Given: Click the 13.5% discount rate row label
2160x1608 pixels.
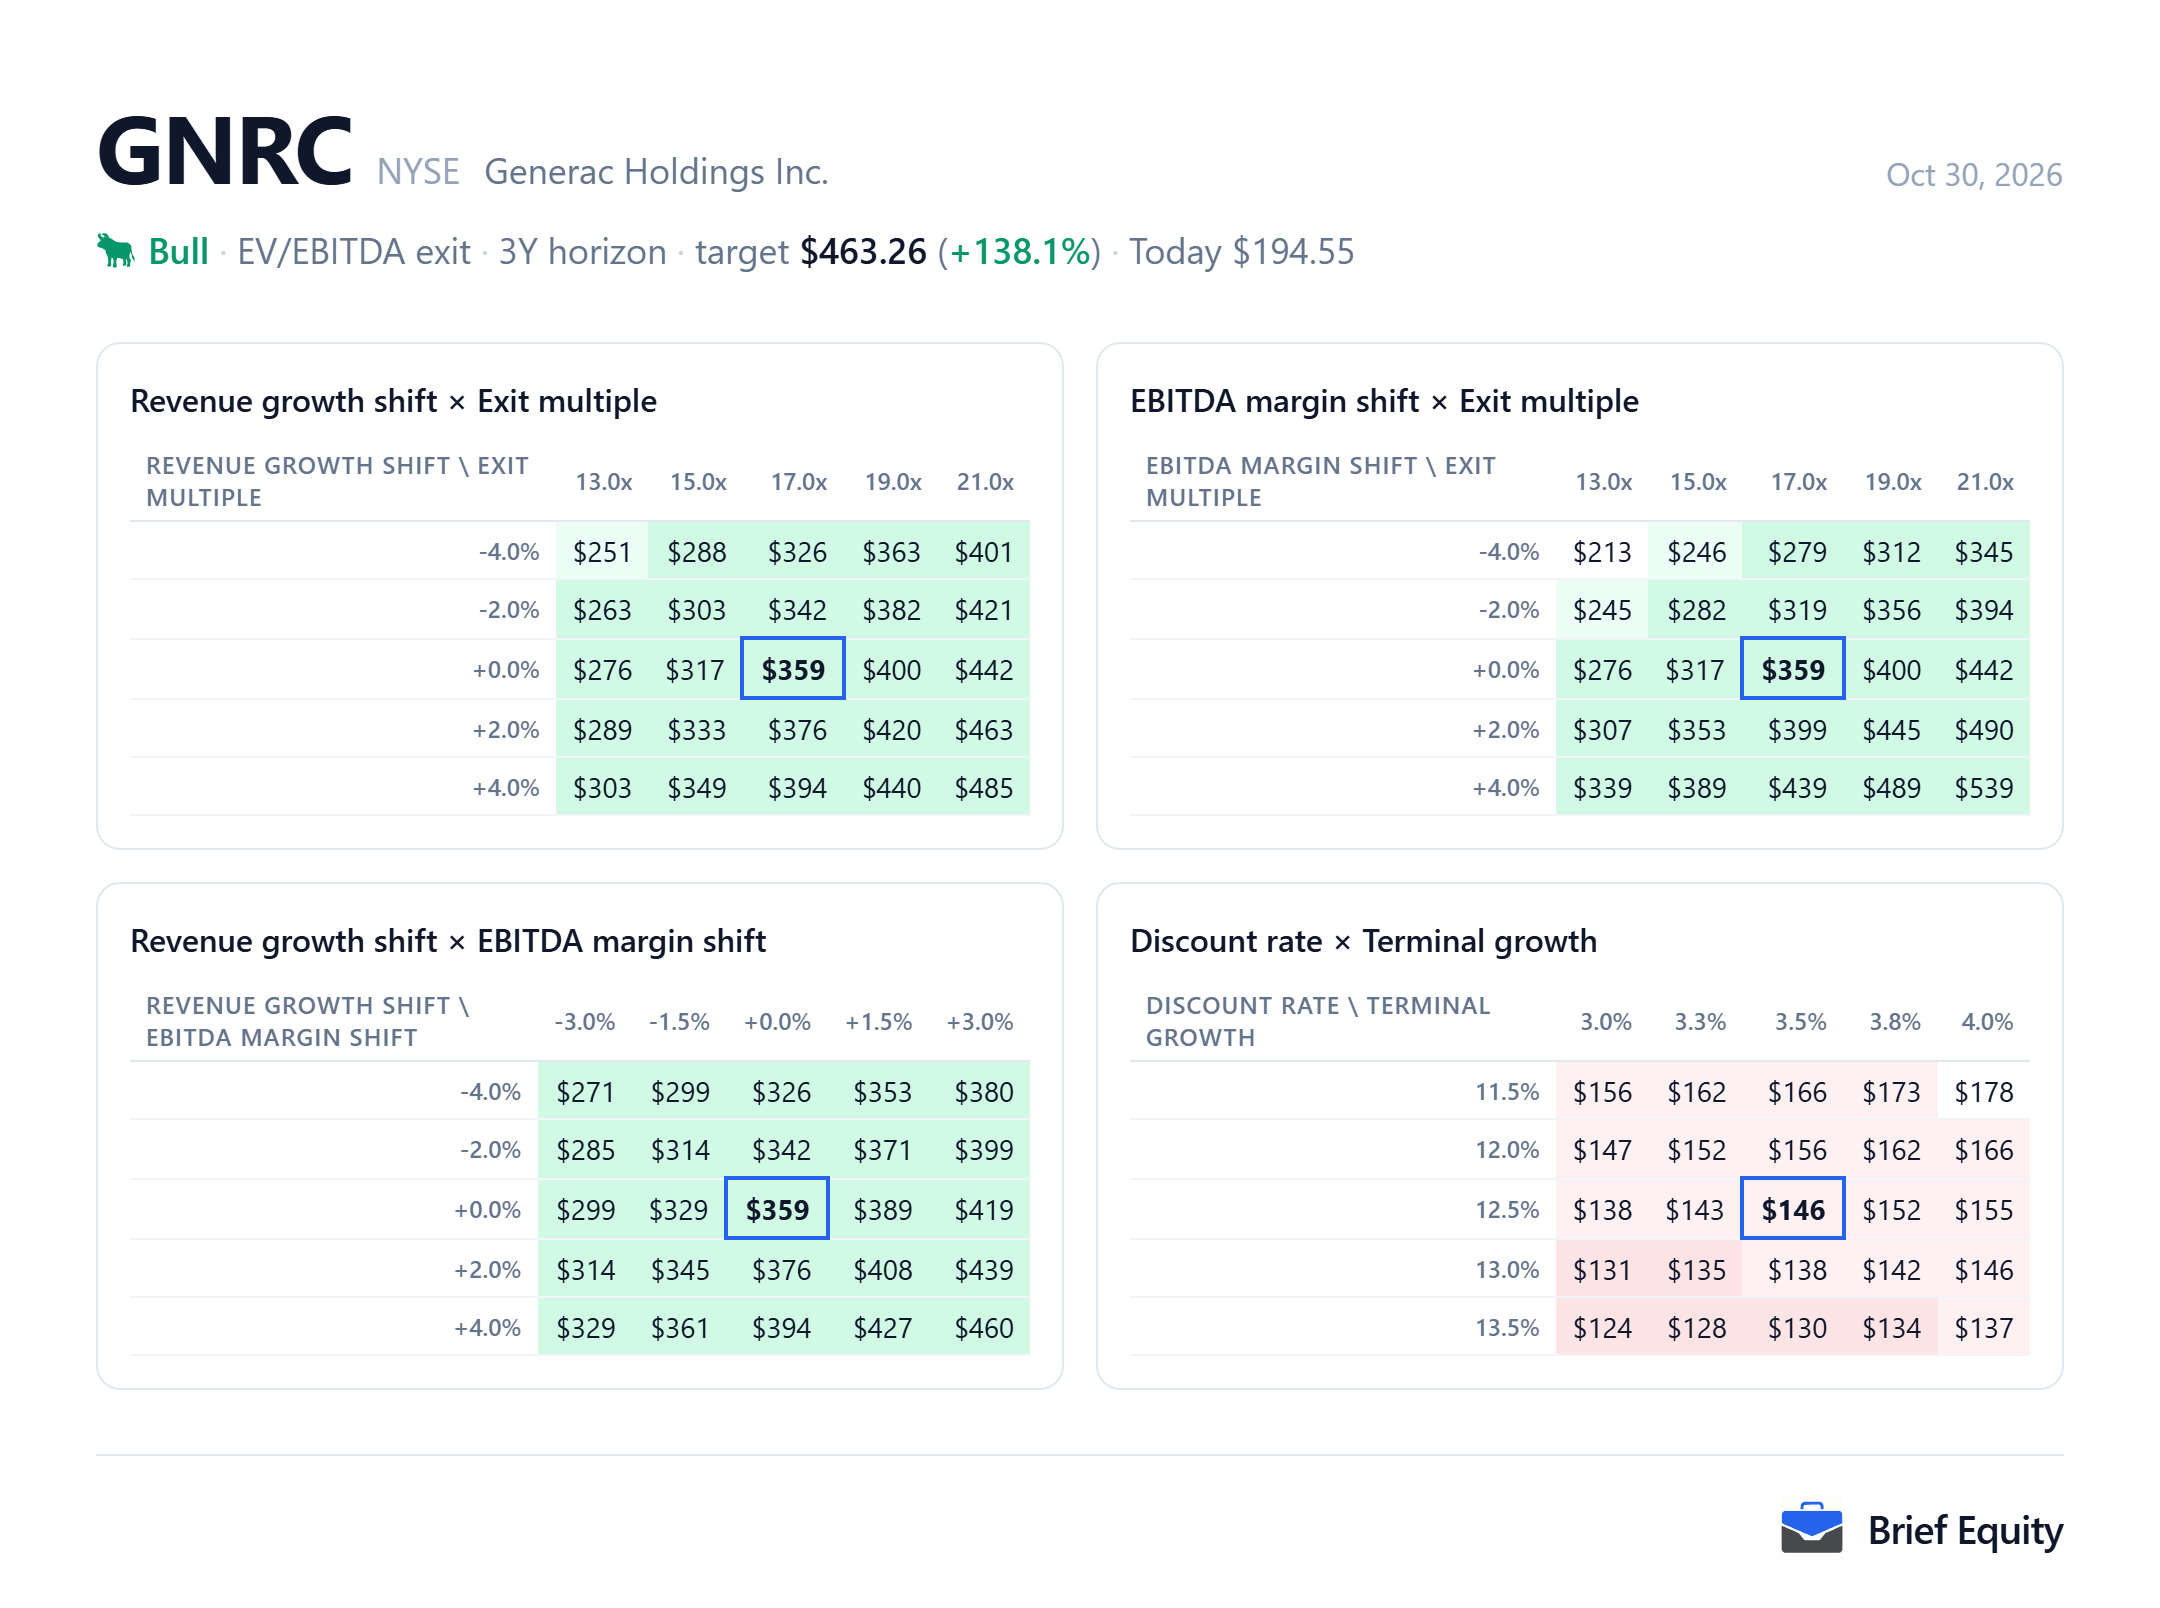Looking at the screenshot, I should tap(1507, 1327).
